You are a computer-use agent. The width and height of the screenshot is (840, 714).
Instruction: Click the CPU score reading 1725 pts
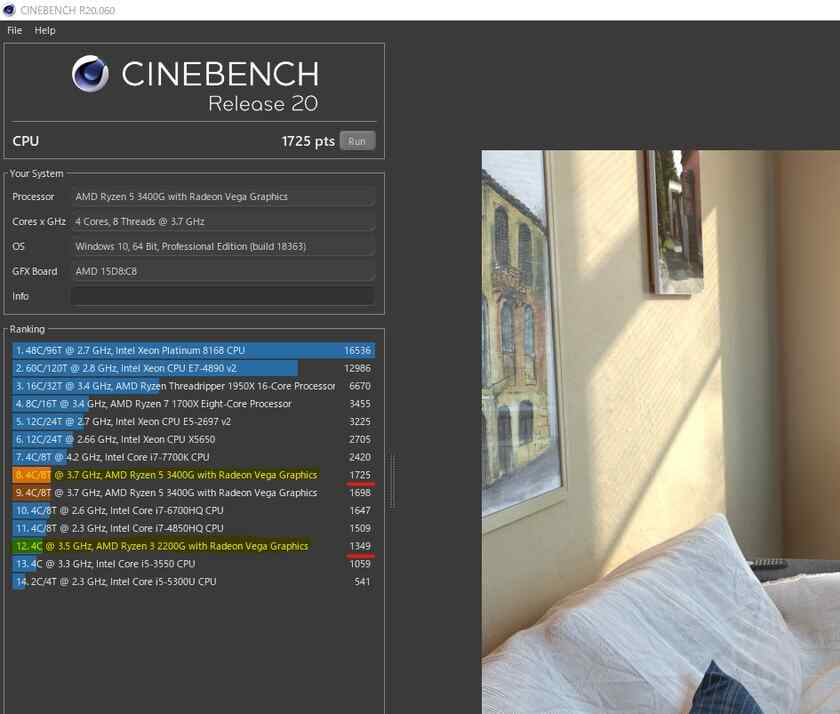point(307,140)
